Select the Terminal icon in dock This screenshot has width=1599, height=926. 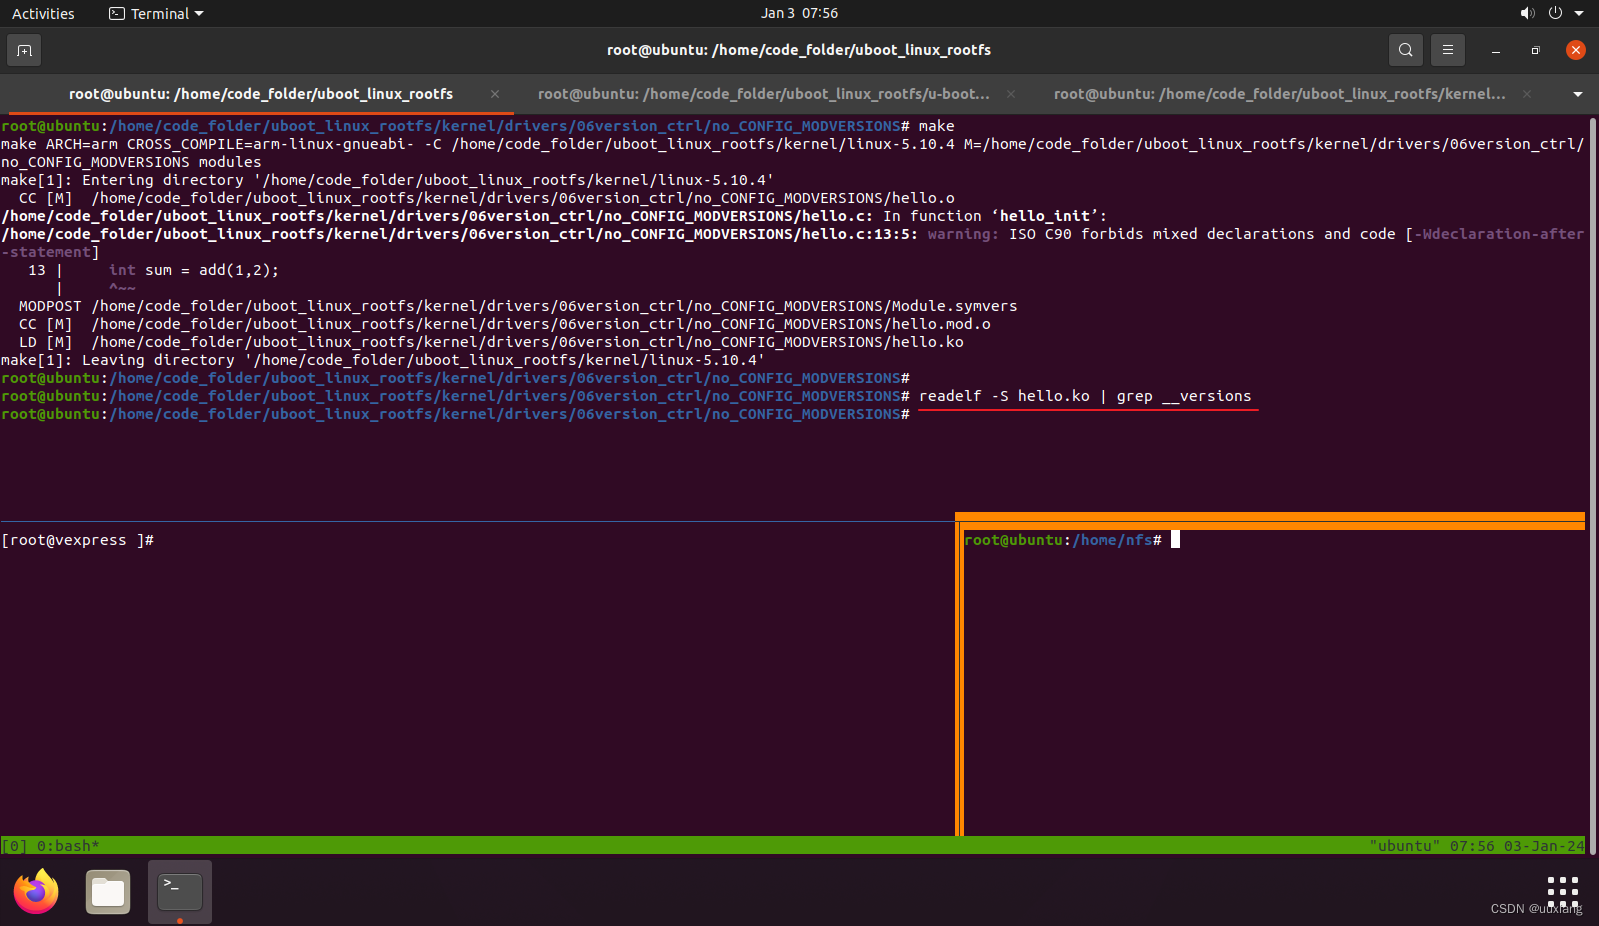coord(180,892)
